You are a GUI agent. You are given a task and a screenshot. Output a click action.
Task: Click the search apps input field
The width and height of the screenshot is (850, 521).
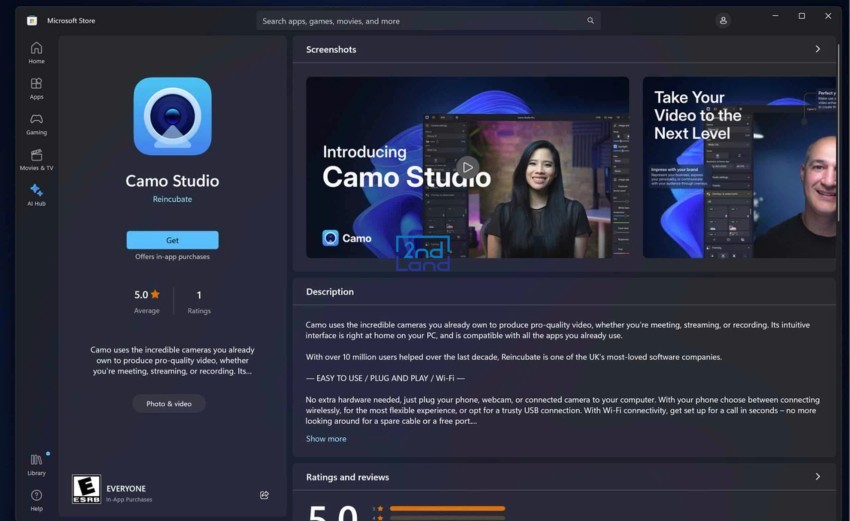point(420,20)
